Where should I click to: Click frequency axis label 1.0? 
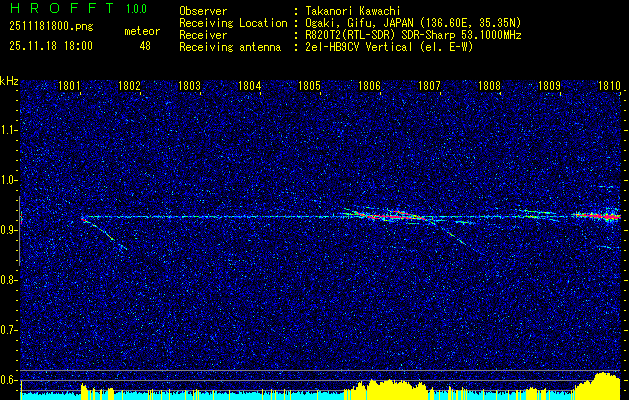pyautogui.click(x=10, y=180)
